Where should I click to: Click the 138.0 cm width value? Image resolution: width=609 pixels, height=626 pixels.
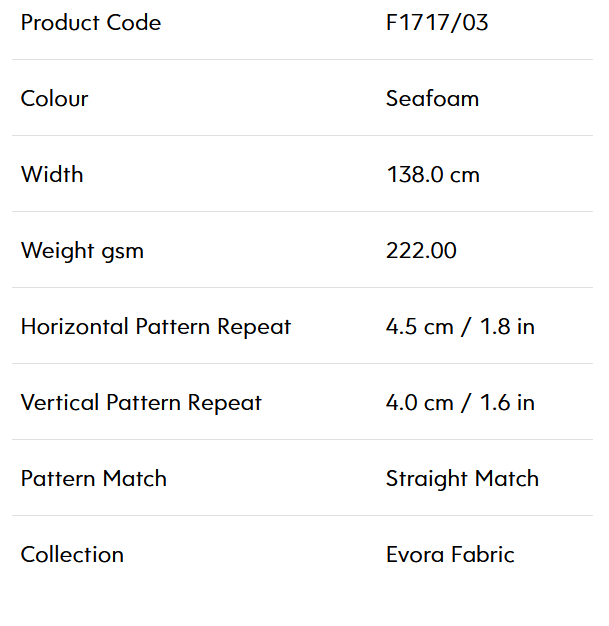(433, 174)
